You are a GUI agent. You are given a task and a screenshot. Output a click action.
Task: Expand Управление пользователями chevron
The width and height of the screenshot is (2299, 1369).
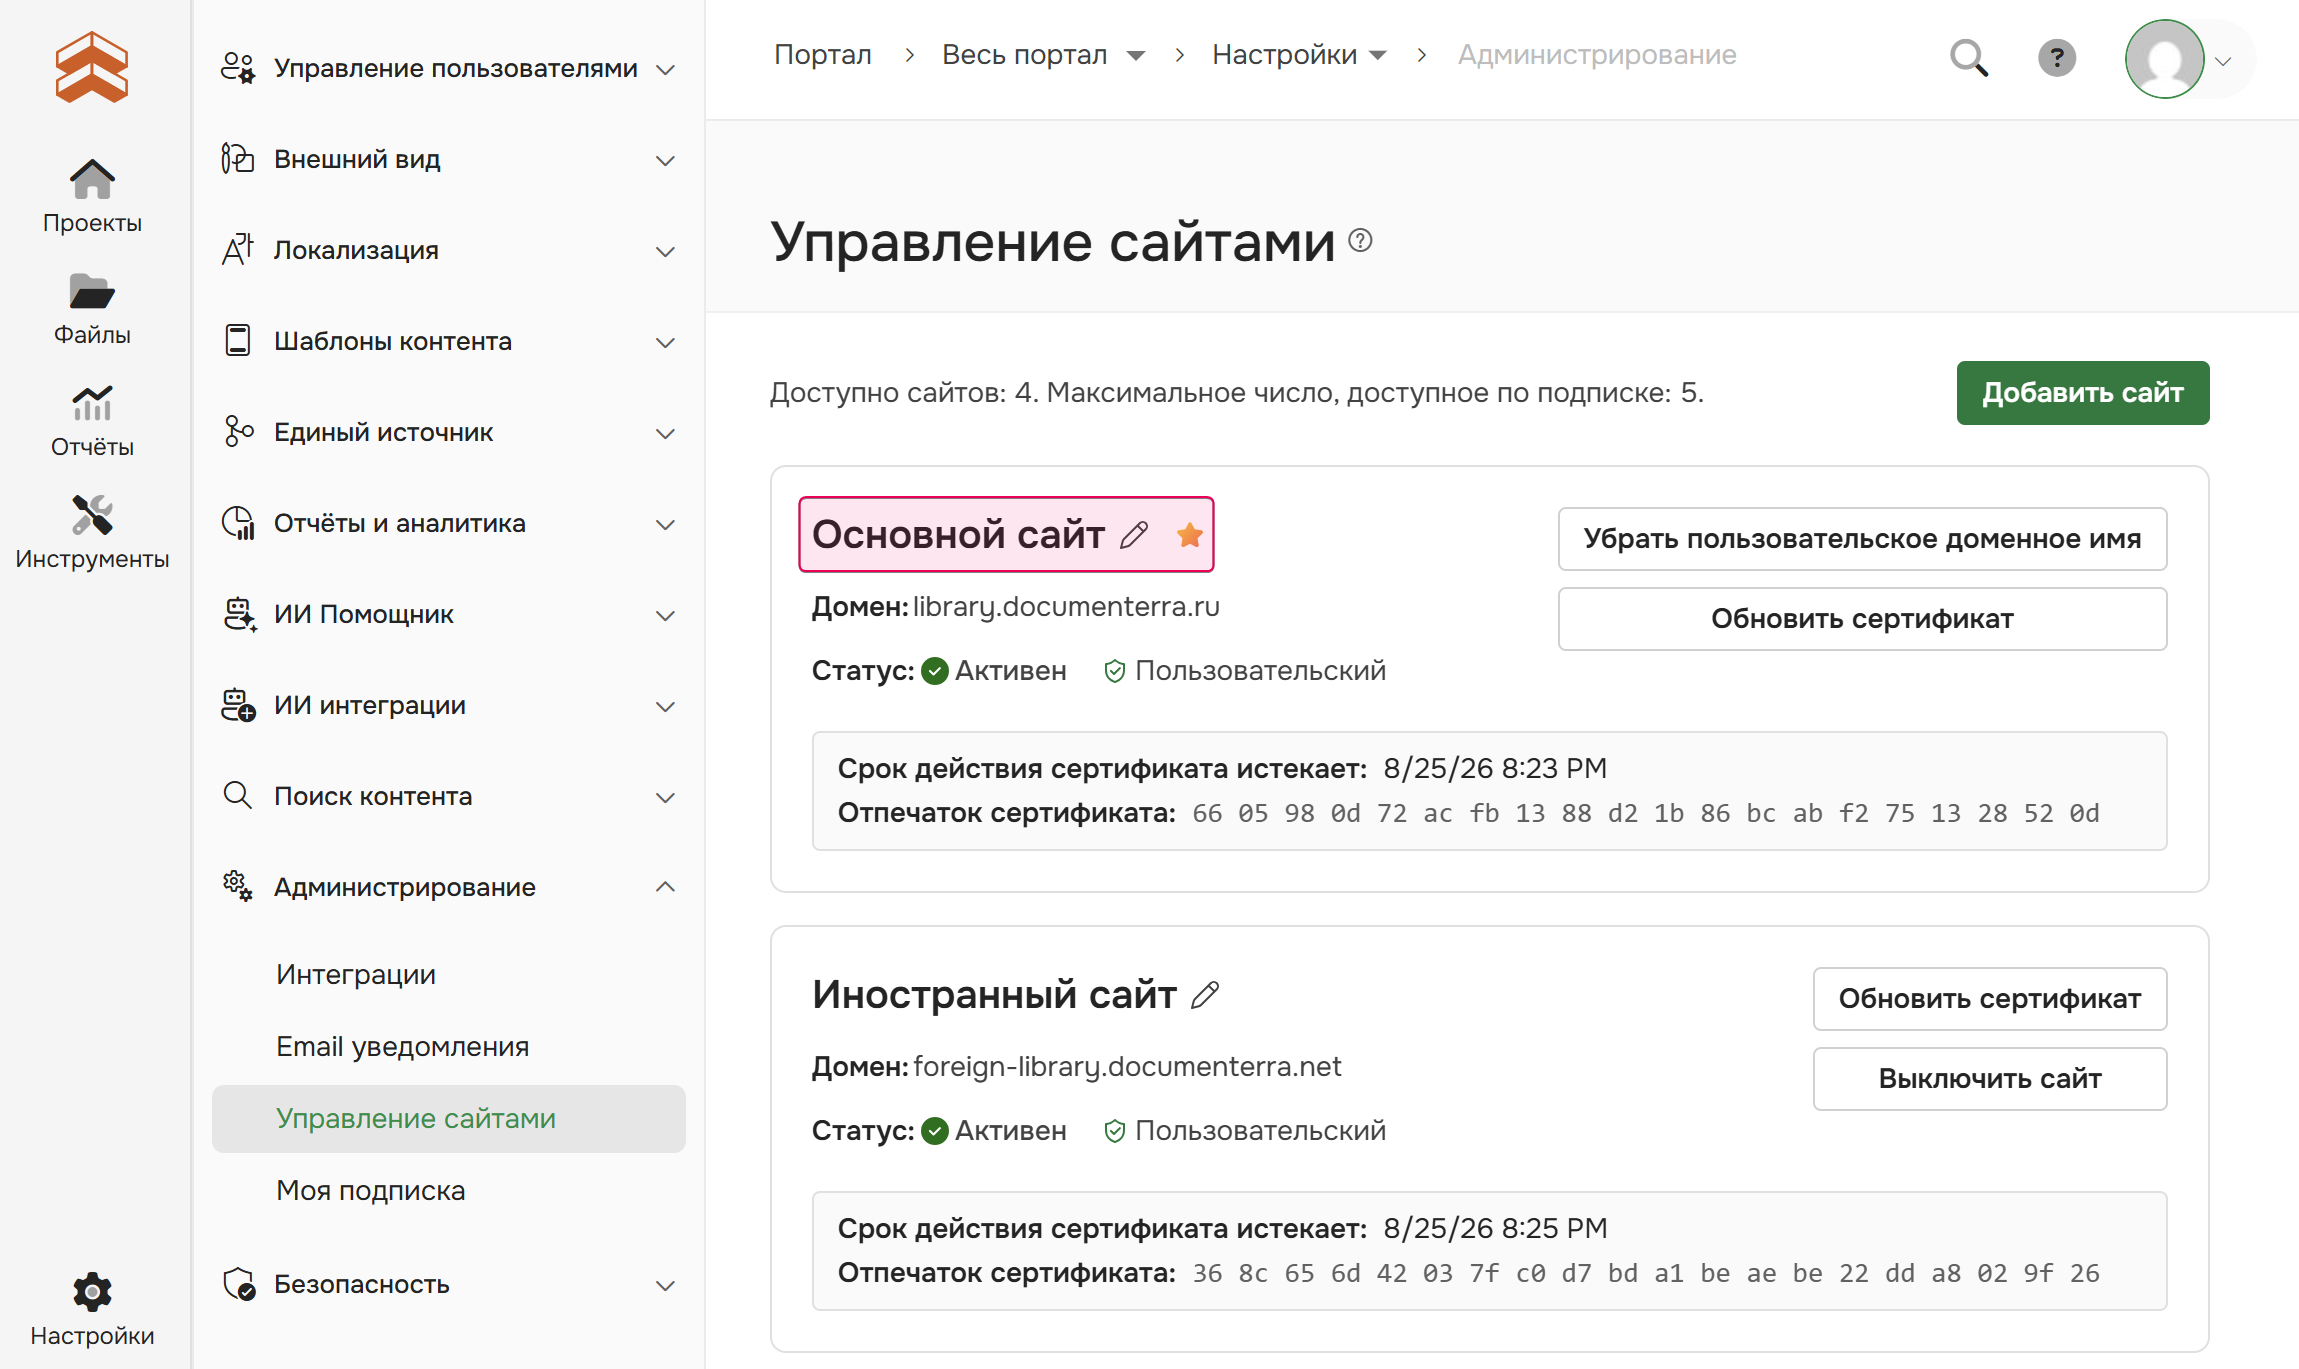[x=665, y=69]
